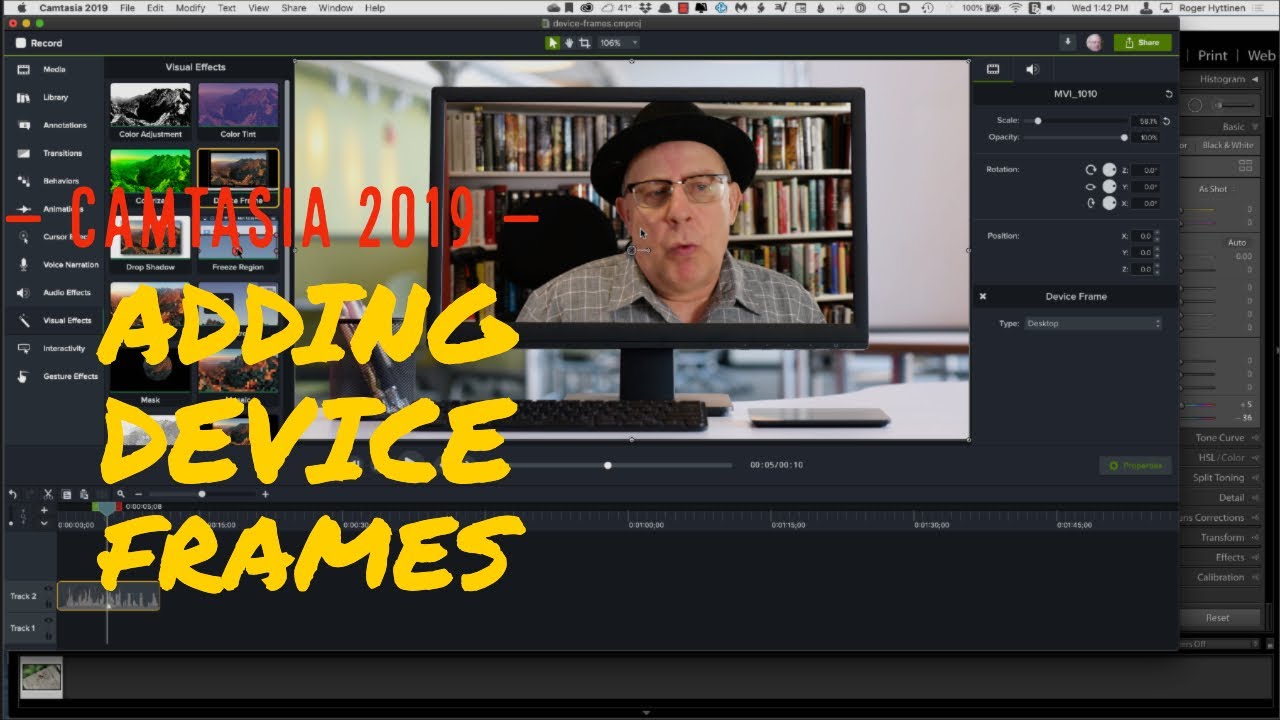Click the timeline copy icon
This screenshot has width=1280, height=720.
pos(66,494)
